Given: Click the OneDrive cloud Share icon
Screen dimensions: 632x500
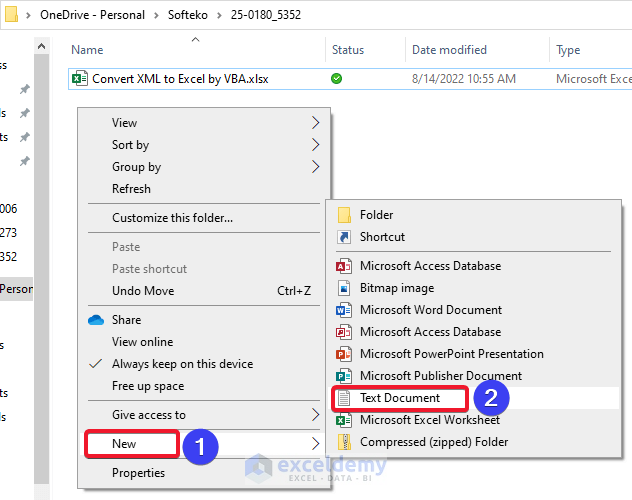Looking at the screenshot, I should pos(96,320).
